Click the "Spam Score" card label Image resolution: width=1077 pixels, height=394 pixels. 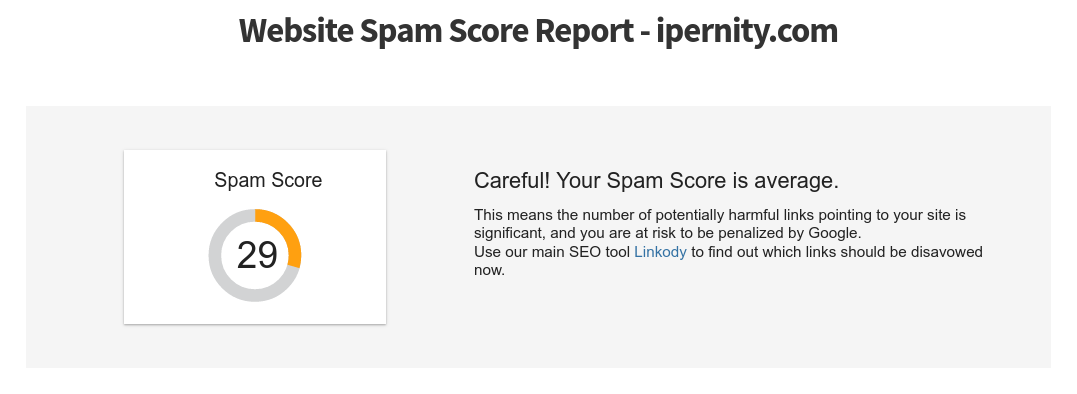[268, 181]
